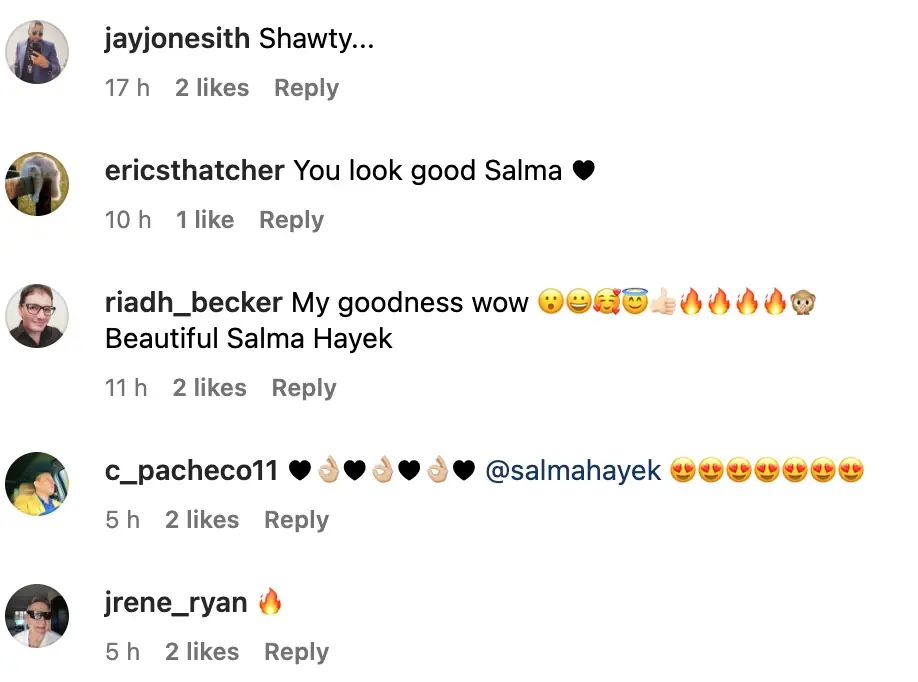Reply to c_pacheco11's comment

[x=296, y=520]
